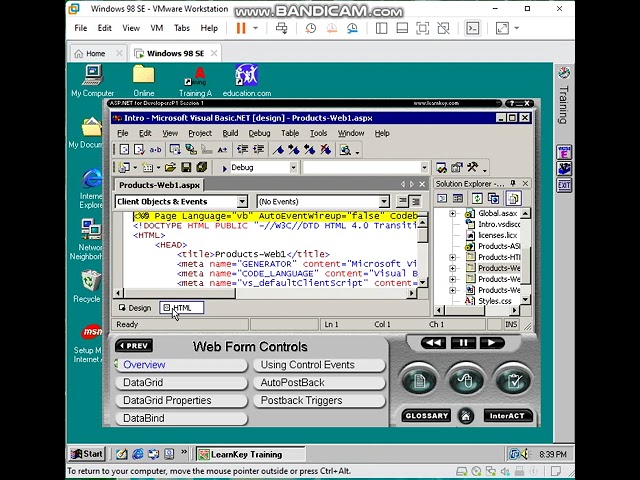The width and height of the screenshot is (640, 480).
Task: Pin Solution Explorer with the pushpin toggle
Action: [513, 184]
